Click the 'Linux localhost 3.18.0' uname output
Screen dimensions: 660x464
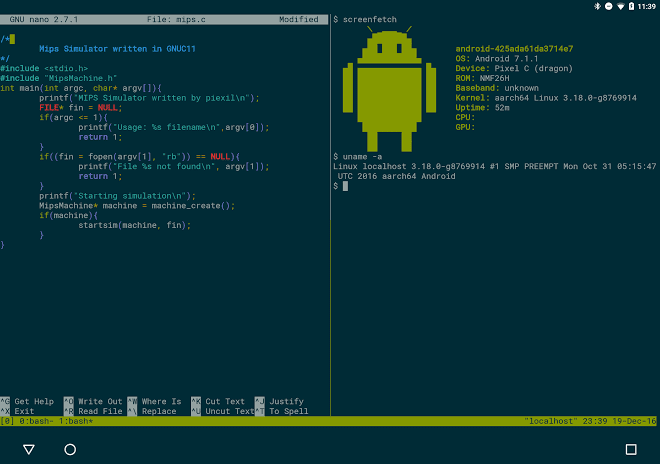coord(495,166)
